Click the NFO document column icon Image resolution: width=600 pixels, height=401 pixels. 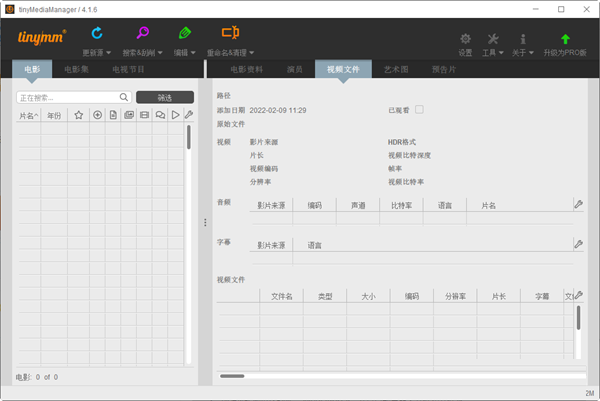point(113,115)
